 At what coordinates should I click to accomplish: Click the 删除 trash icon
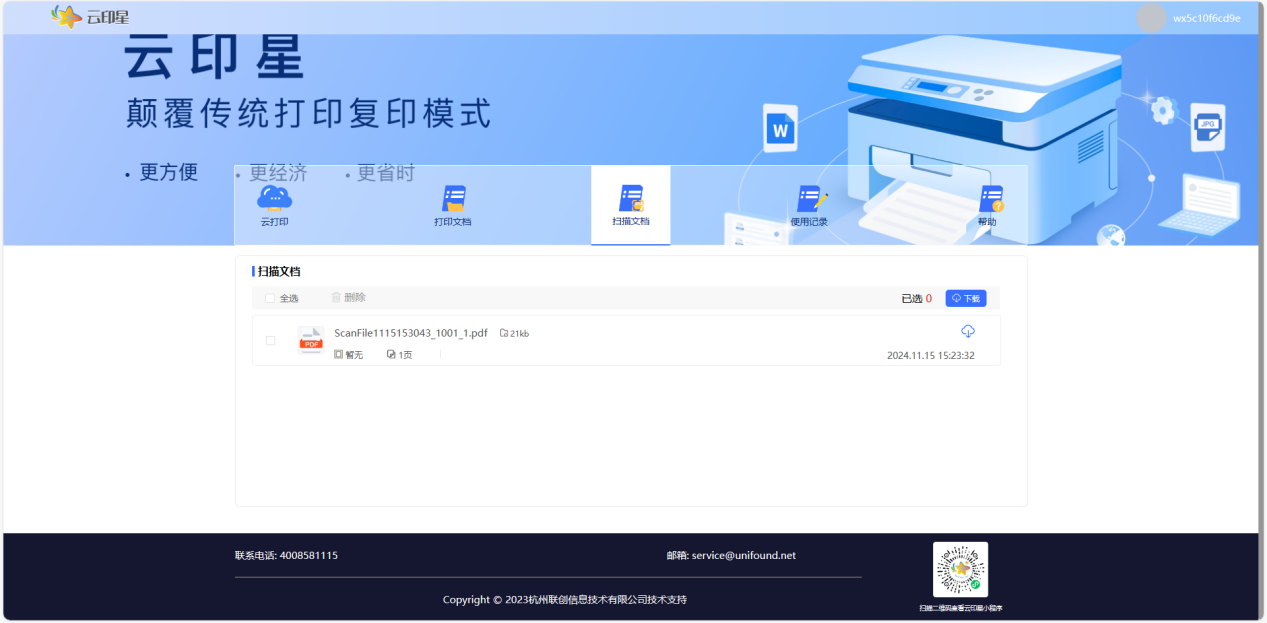(x=337, y=298)
